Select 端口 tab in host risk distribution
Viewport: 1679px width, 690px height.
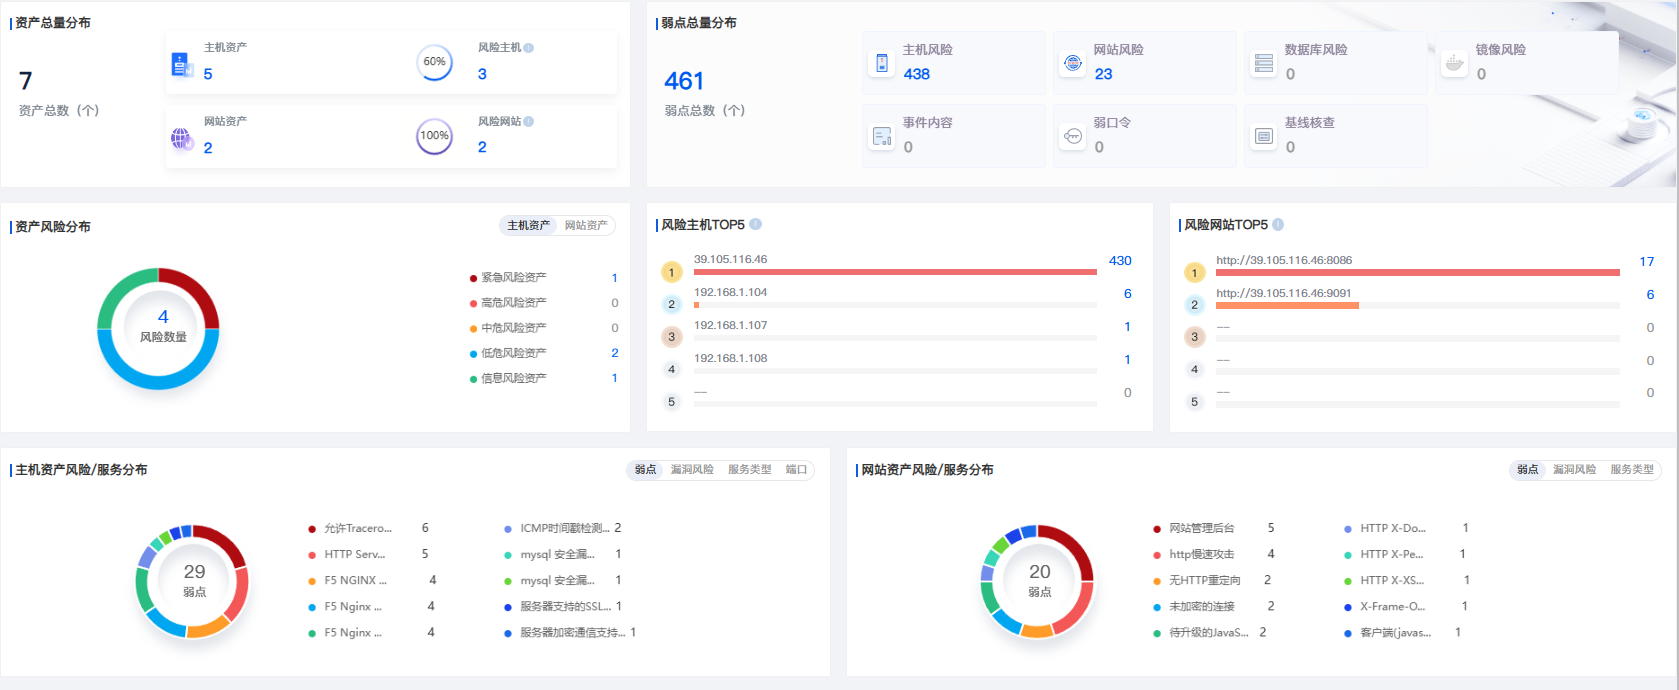[x=796, y=470]
